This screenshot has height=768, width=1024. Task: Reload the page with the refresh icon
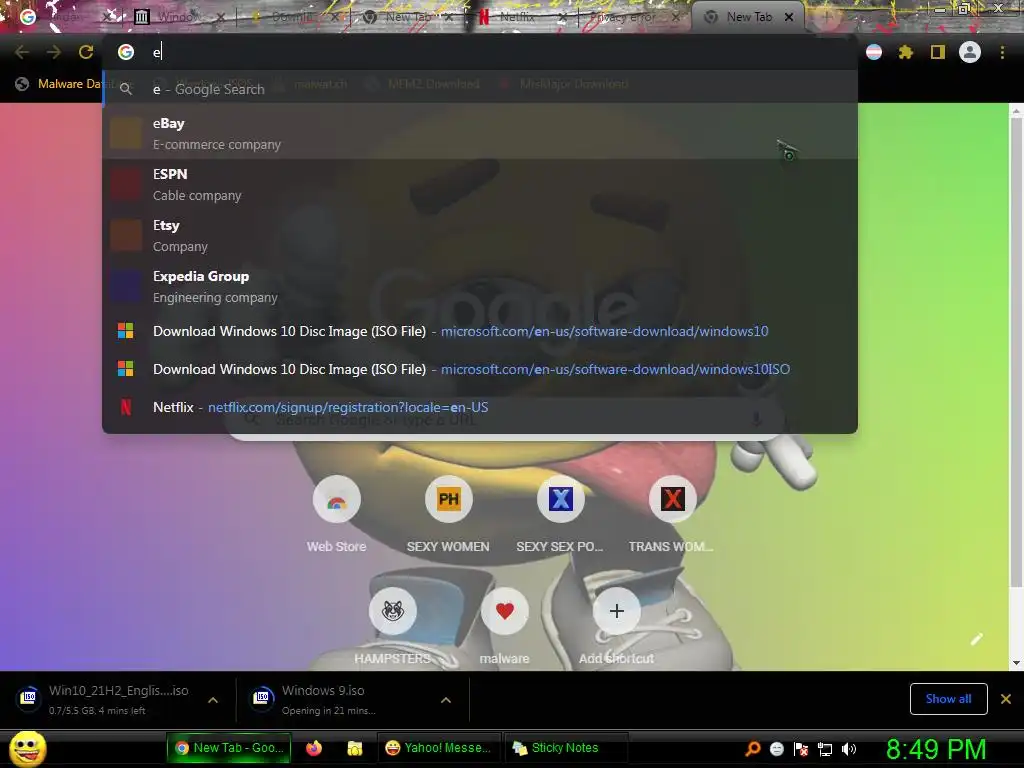[x=86, y=52]
